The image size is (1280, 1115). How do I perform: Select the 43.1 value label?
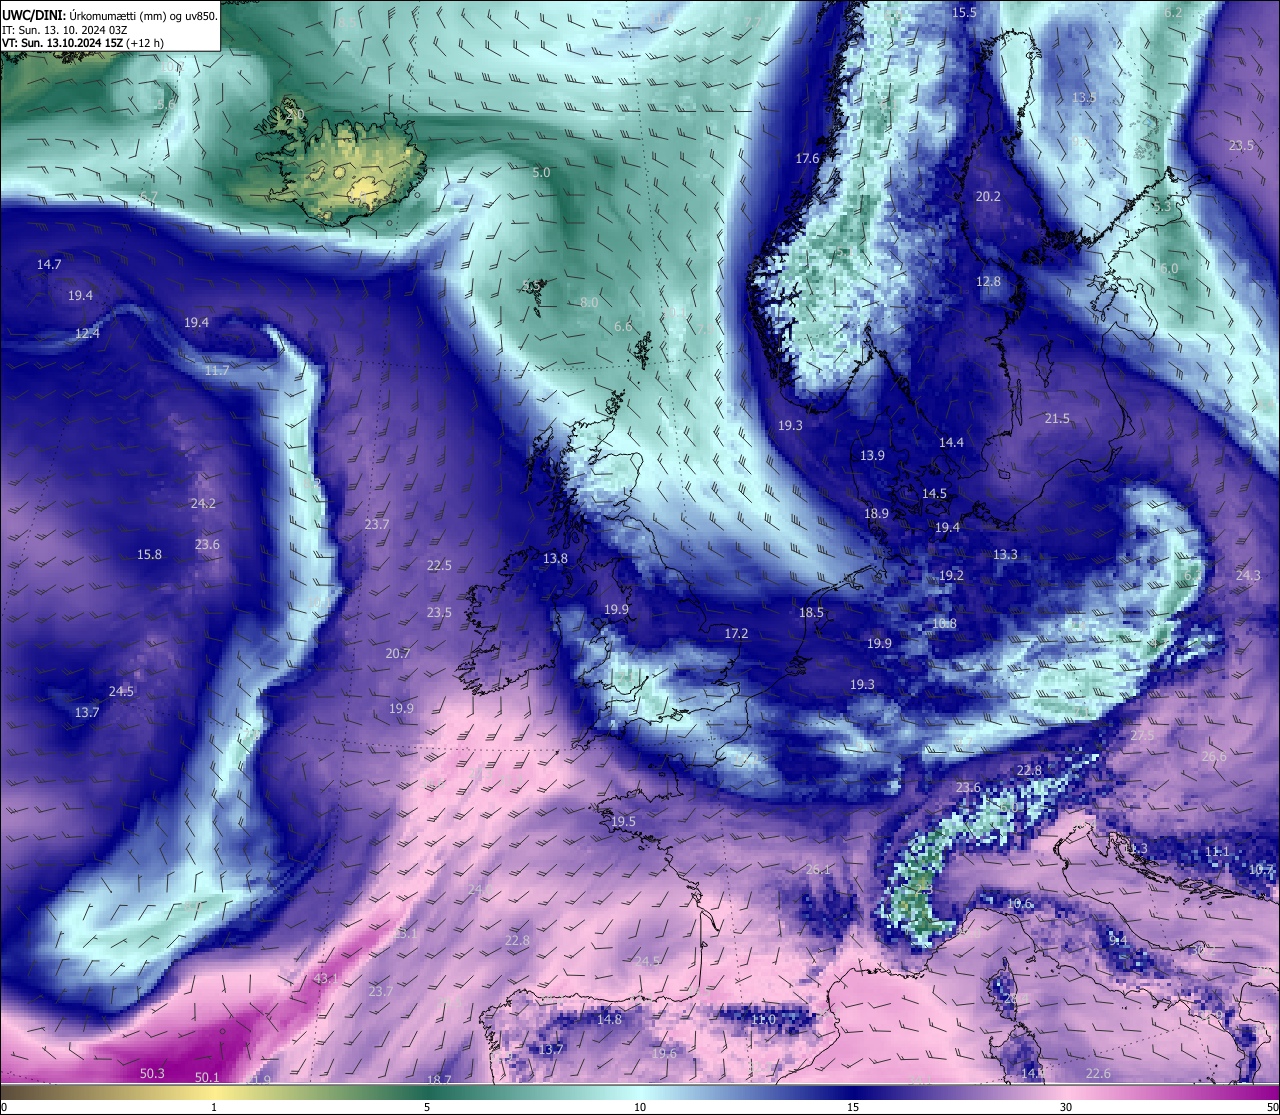[x=326, y=978]
